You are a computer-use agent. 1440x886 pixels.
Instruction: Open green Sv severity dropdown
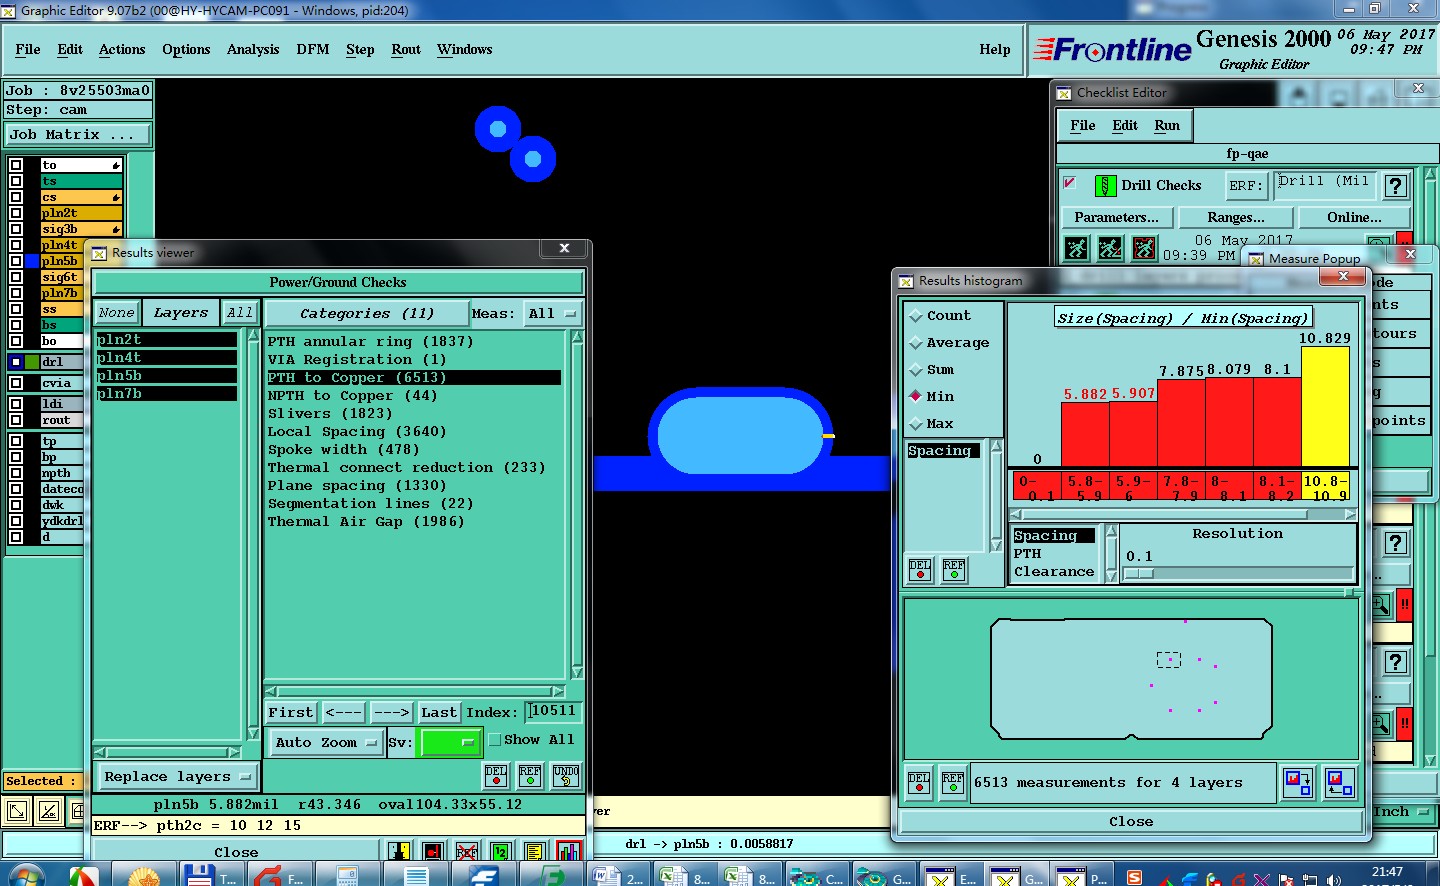pyautogui.click(x=451, y=742)
